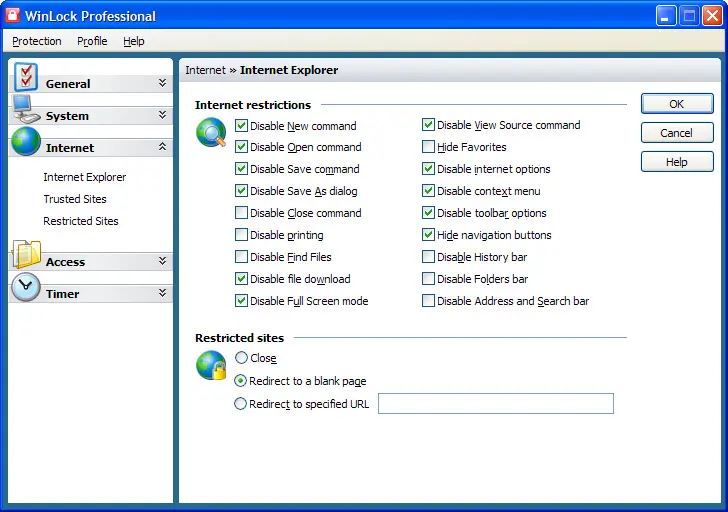Select Redirect to a blank page
This screenshot has height=512, width=728.
(240, 381)
